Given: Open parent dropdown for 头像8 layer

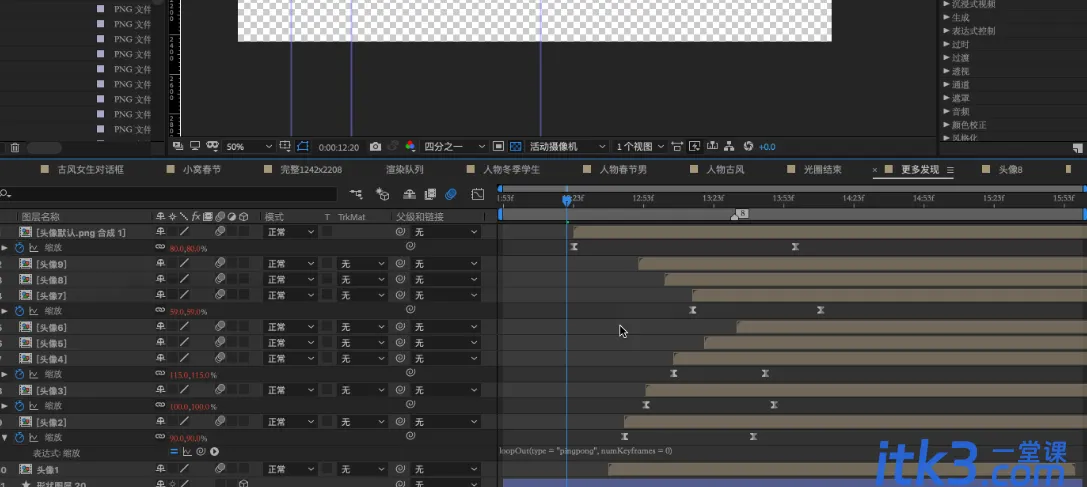Looking at the screenshot, I should coord(445,280).
